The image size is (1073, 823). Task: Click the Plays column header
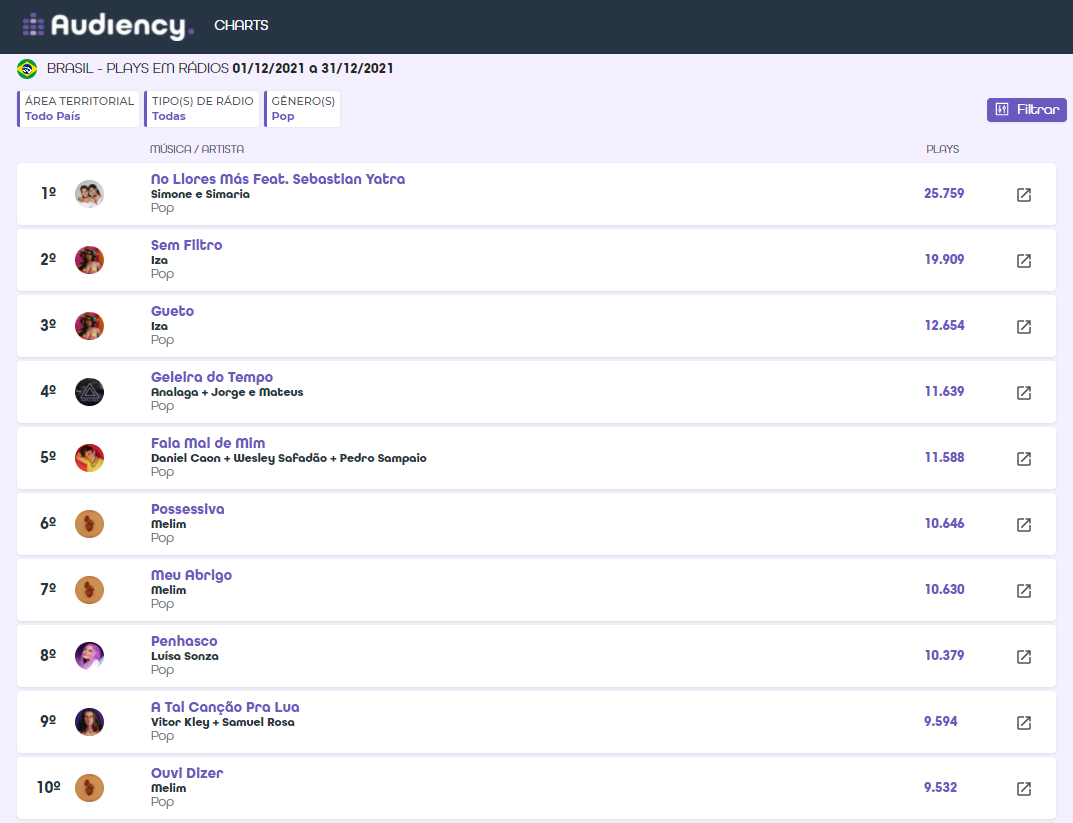942,149
